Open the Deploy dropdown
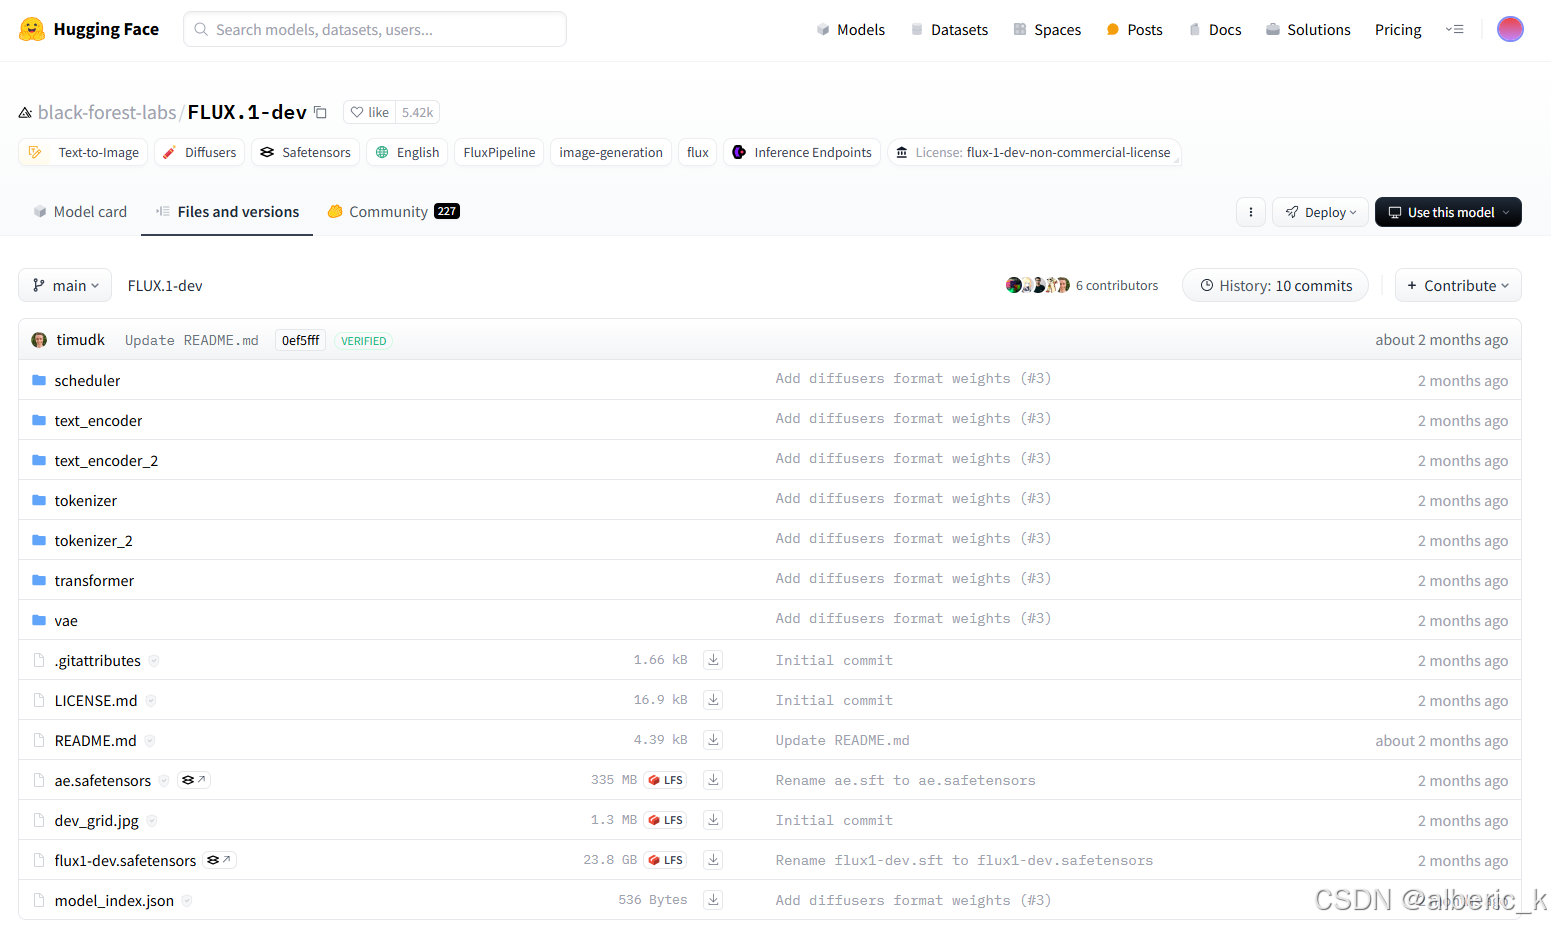 [1320, 212]
